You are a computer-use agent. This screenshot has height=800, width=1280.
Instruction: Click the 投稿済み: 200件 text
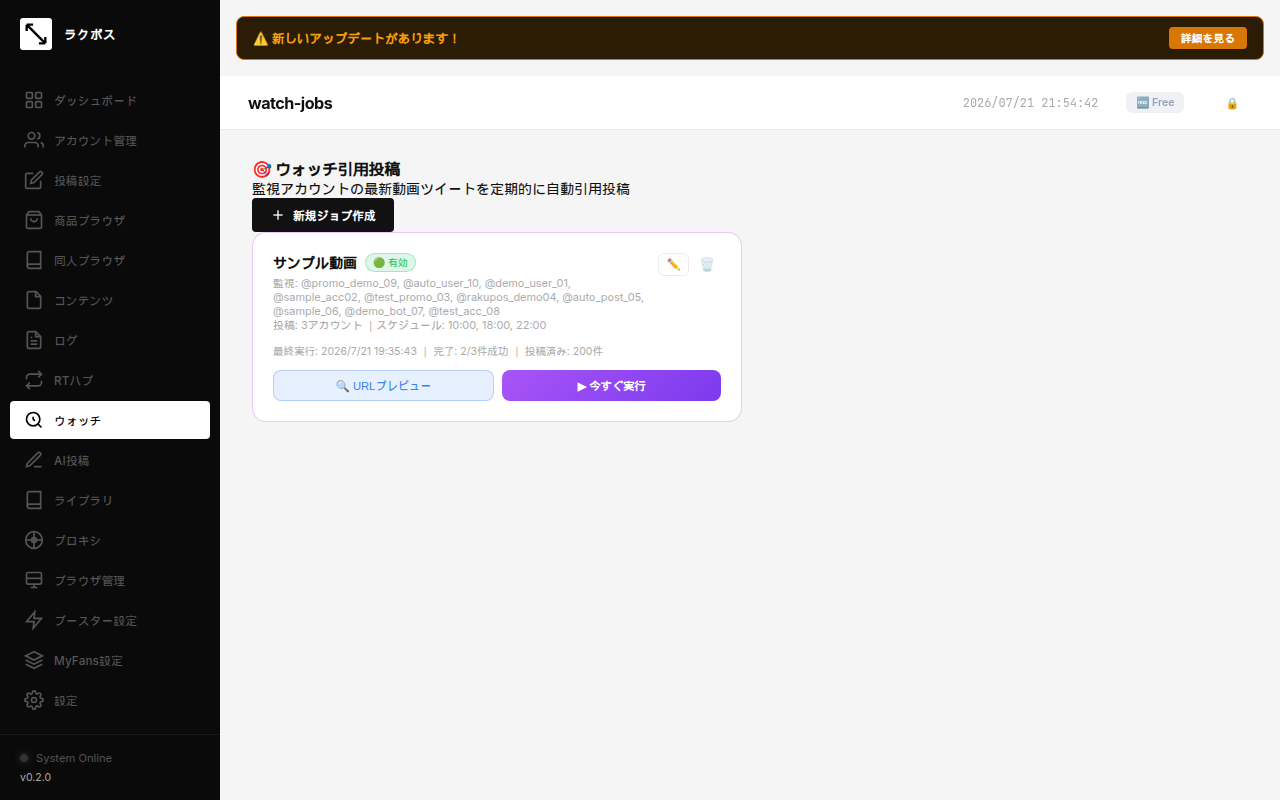coord(564,351)
